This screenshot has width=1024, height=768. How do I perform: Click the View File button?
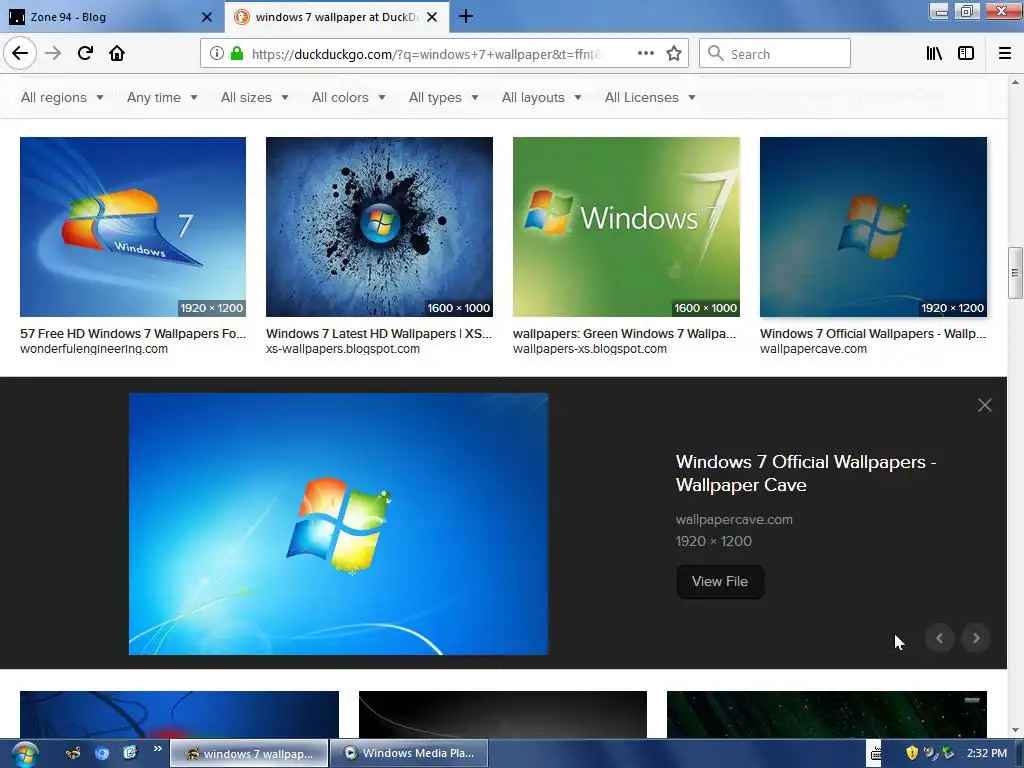tap(720, 581)
